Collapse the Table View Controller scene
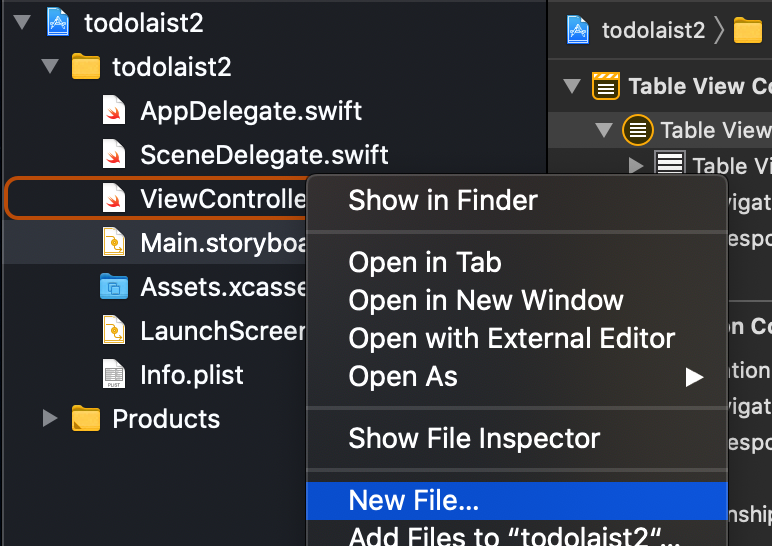 pos(572,86)
